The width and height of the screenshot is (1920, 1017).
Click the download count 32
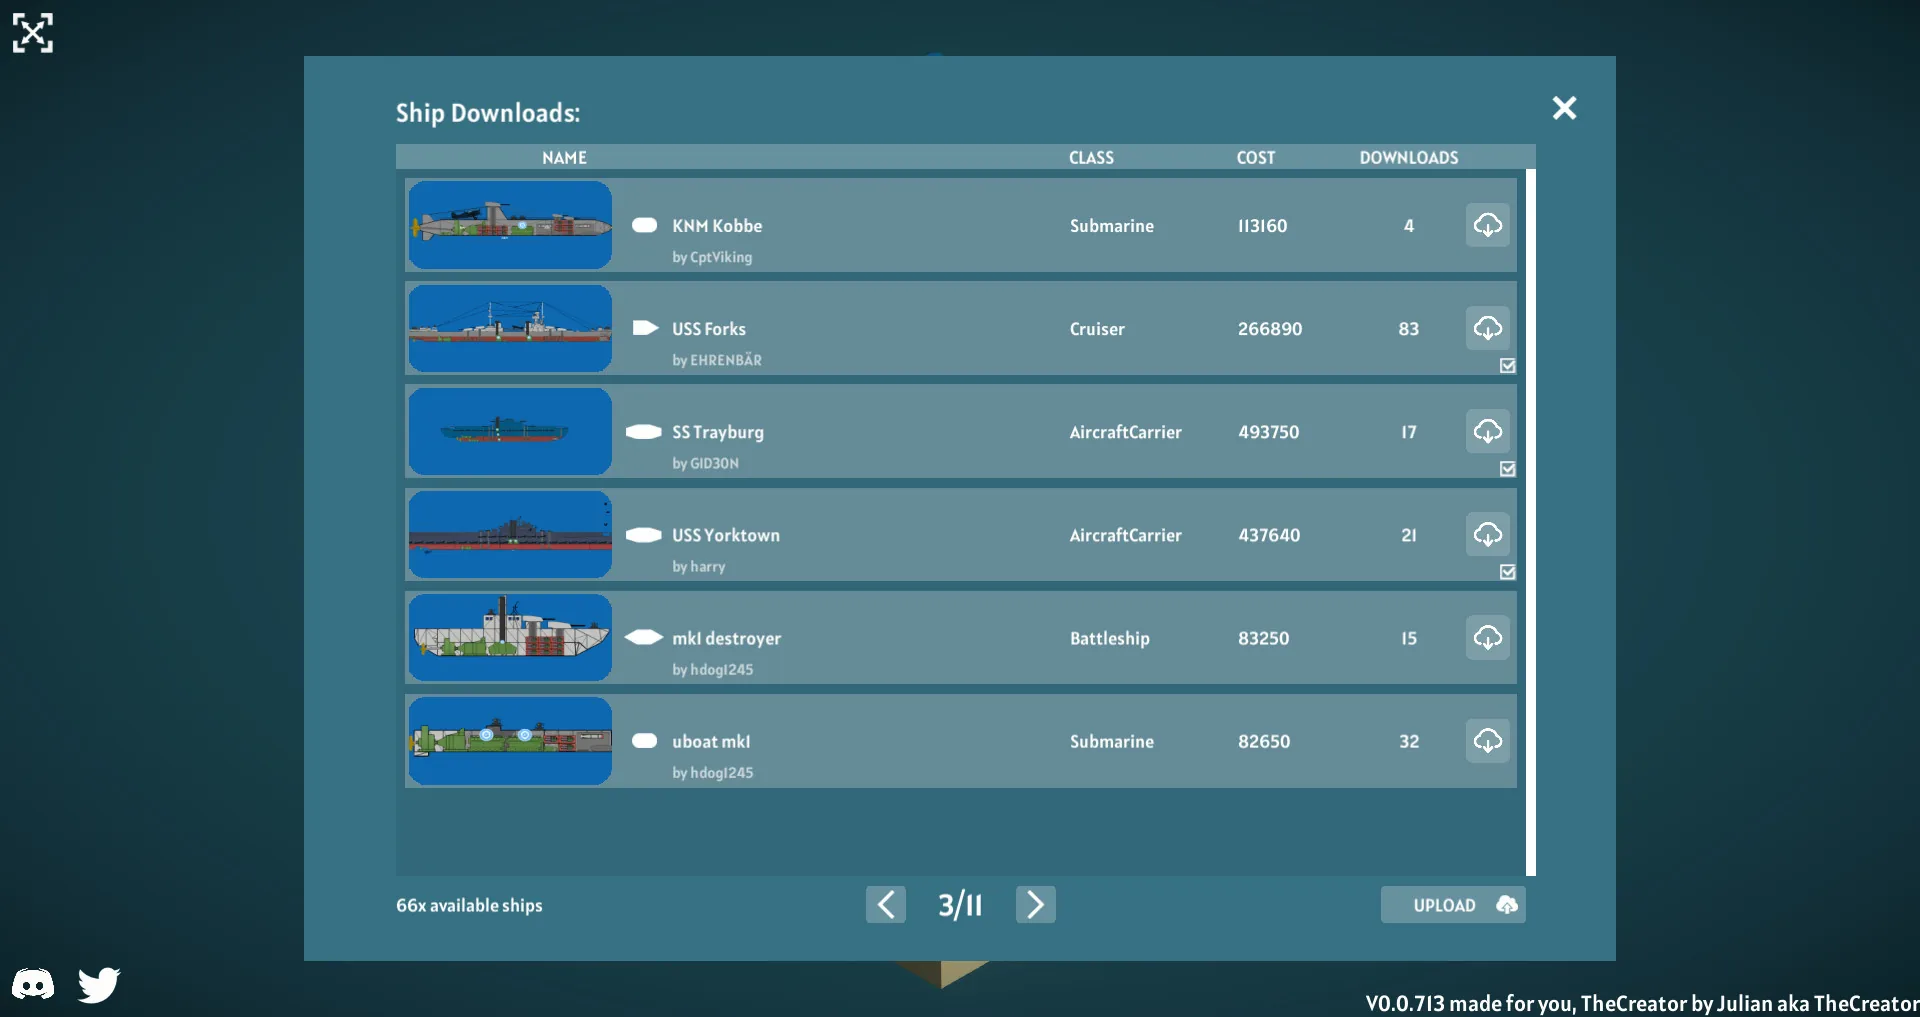(1409, 741)
